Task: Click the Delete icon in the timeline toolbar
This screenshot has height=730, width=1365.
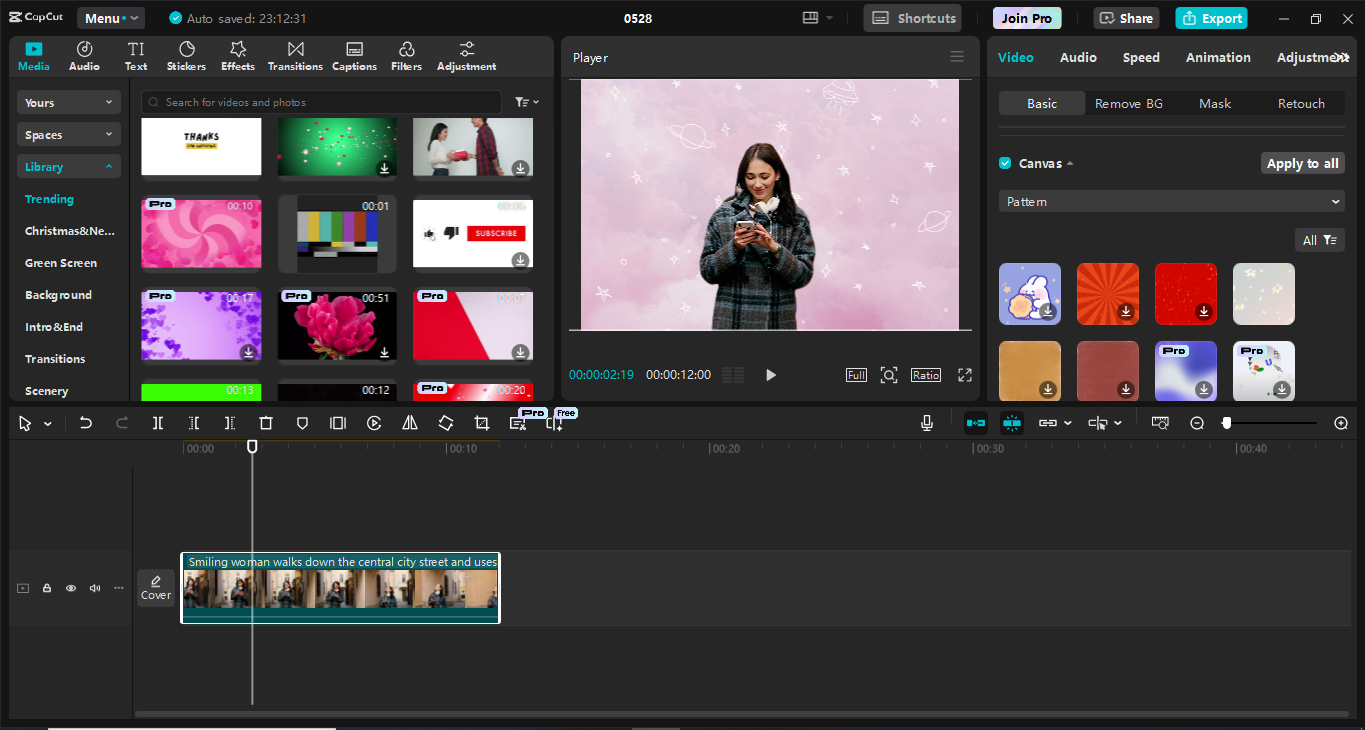Action: coord(265,422)
